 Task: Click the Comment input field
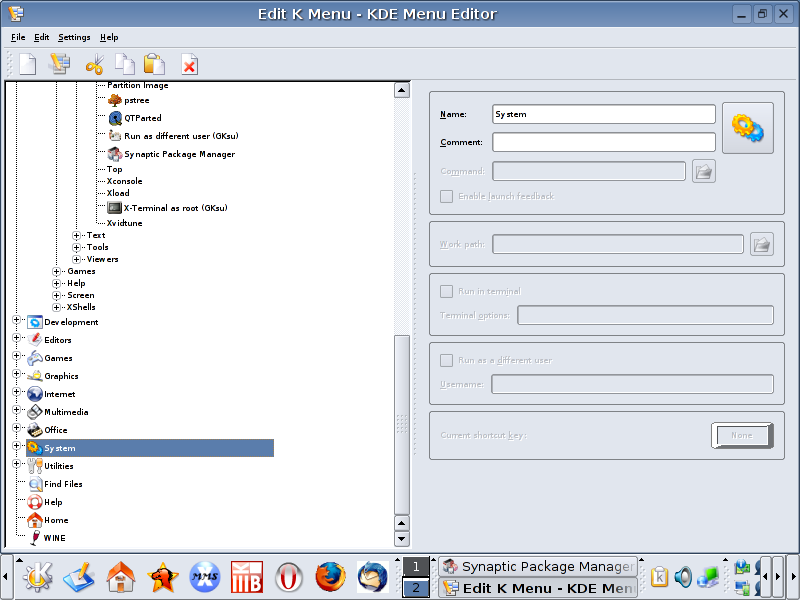(603, 142)
